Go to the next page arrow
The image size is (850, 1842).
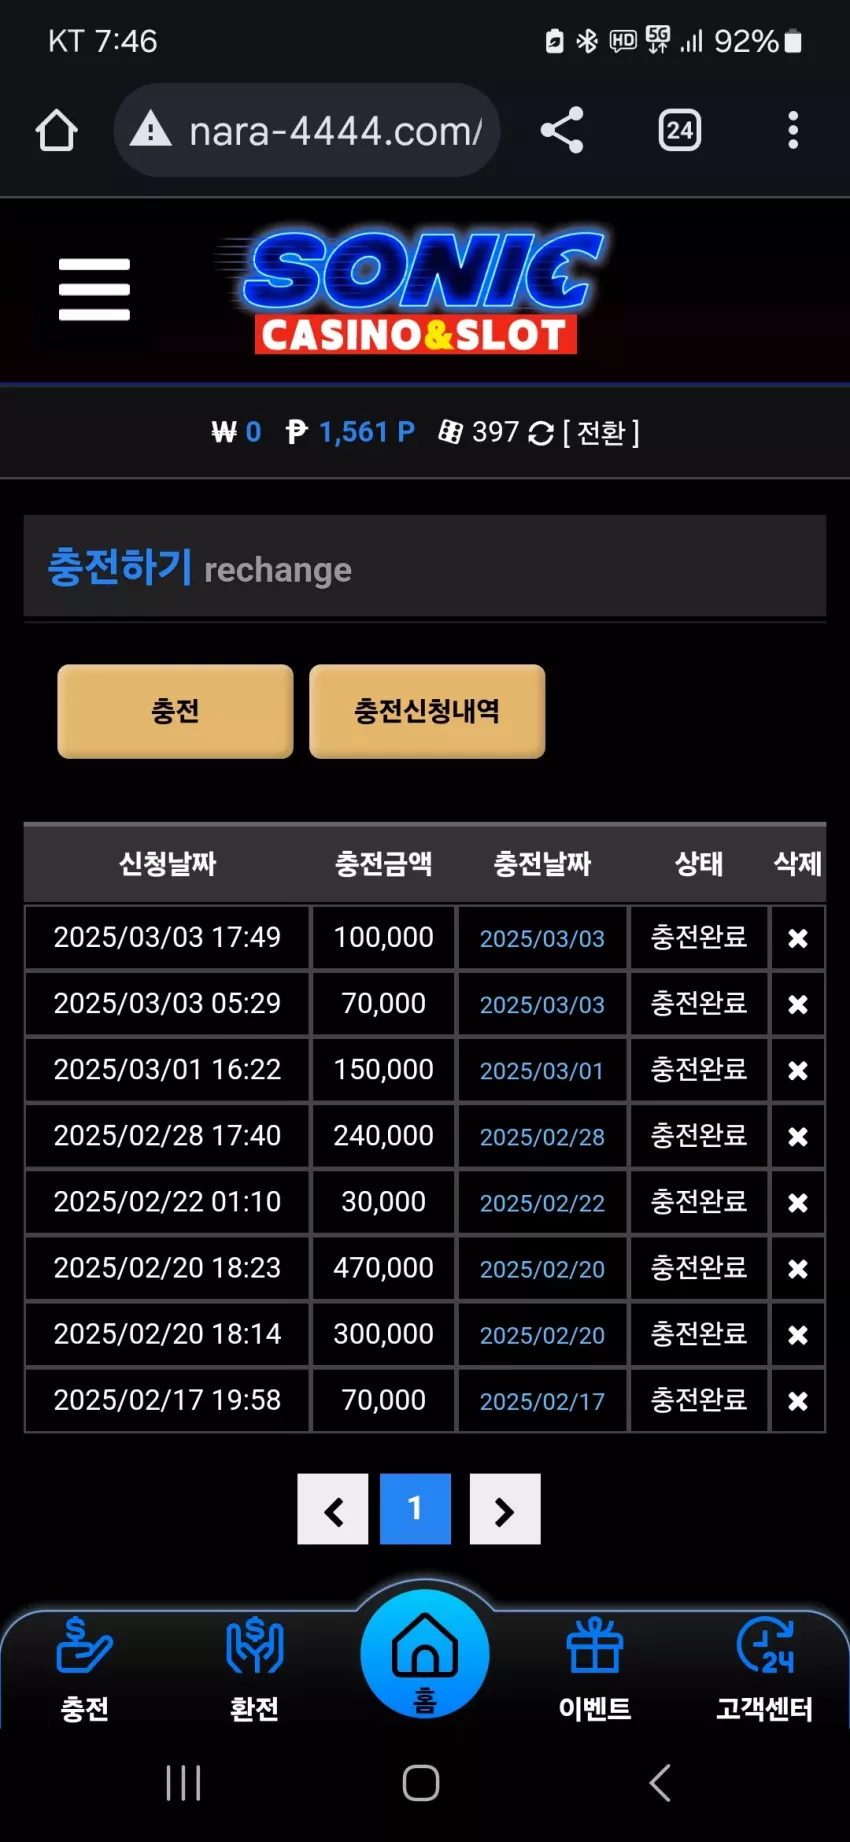(x=505, y=1509)
